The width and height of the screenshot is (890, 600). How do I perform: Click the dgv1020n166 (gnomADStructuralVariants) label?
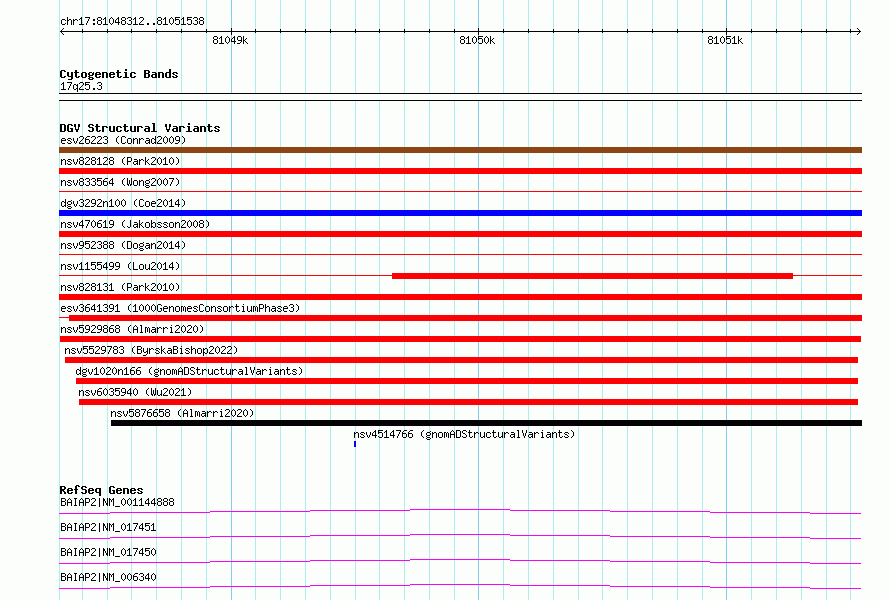[x=189, y=371]
